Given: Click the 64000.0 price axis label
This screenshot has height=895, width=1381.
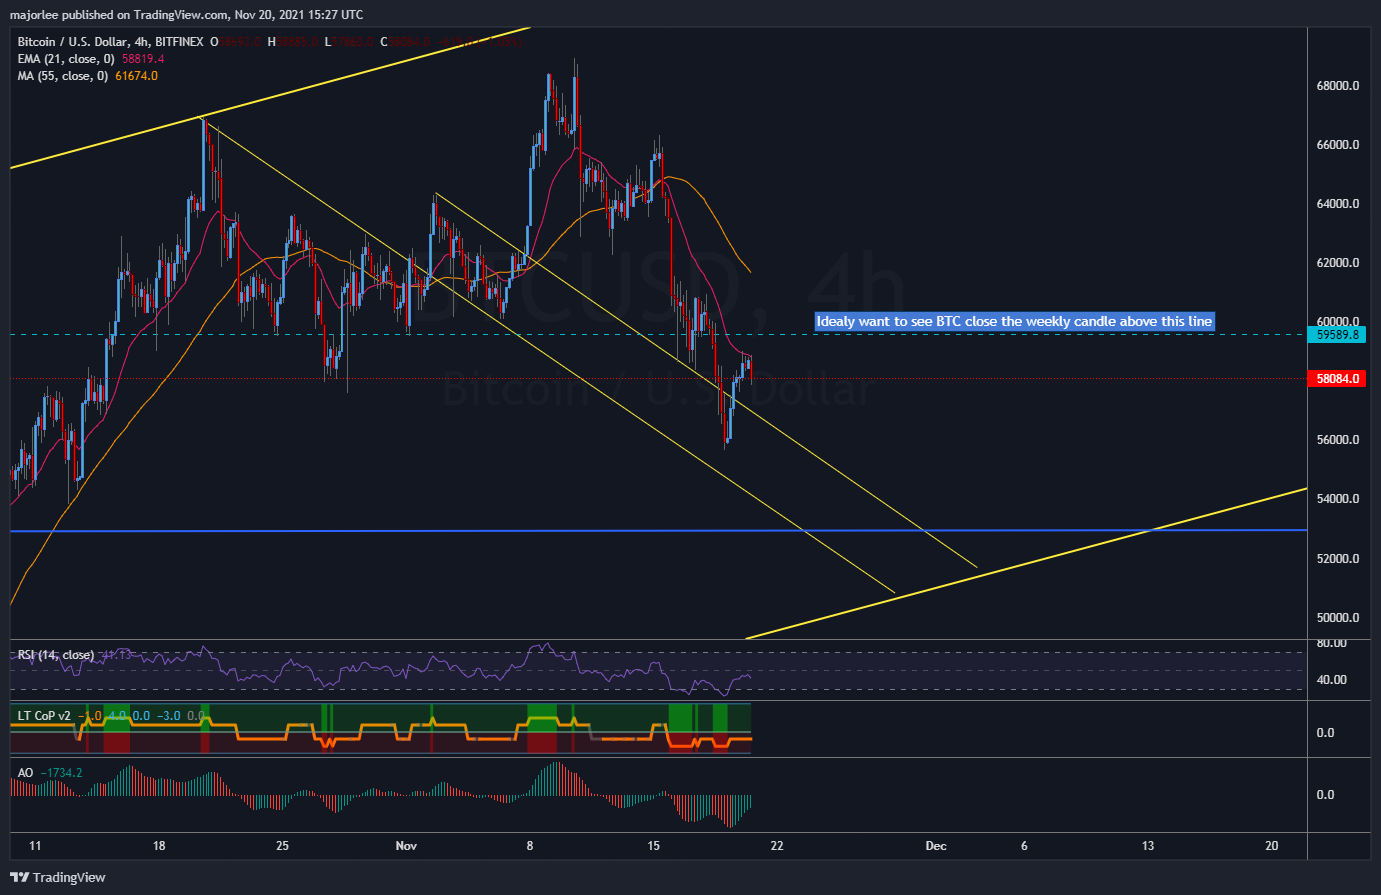Looking at the screenshot, I should 1338,204.
